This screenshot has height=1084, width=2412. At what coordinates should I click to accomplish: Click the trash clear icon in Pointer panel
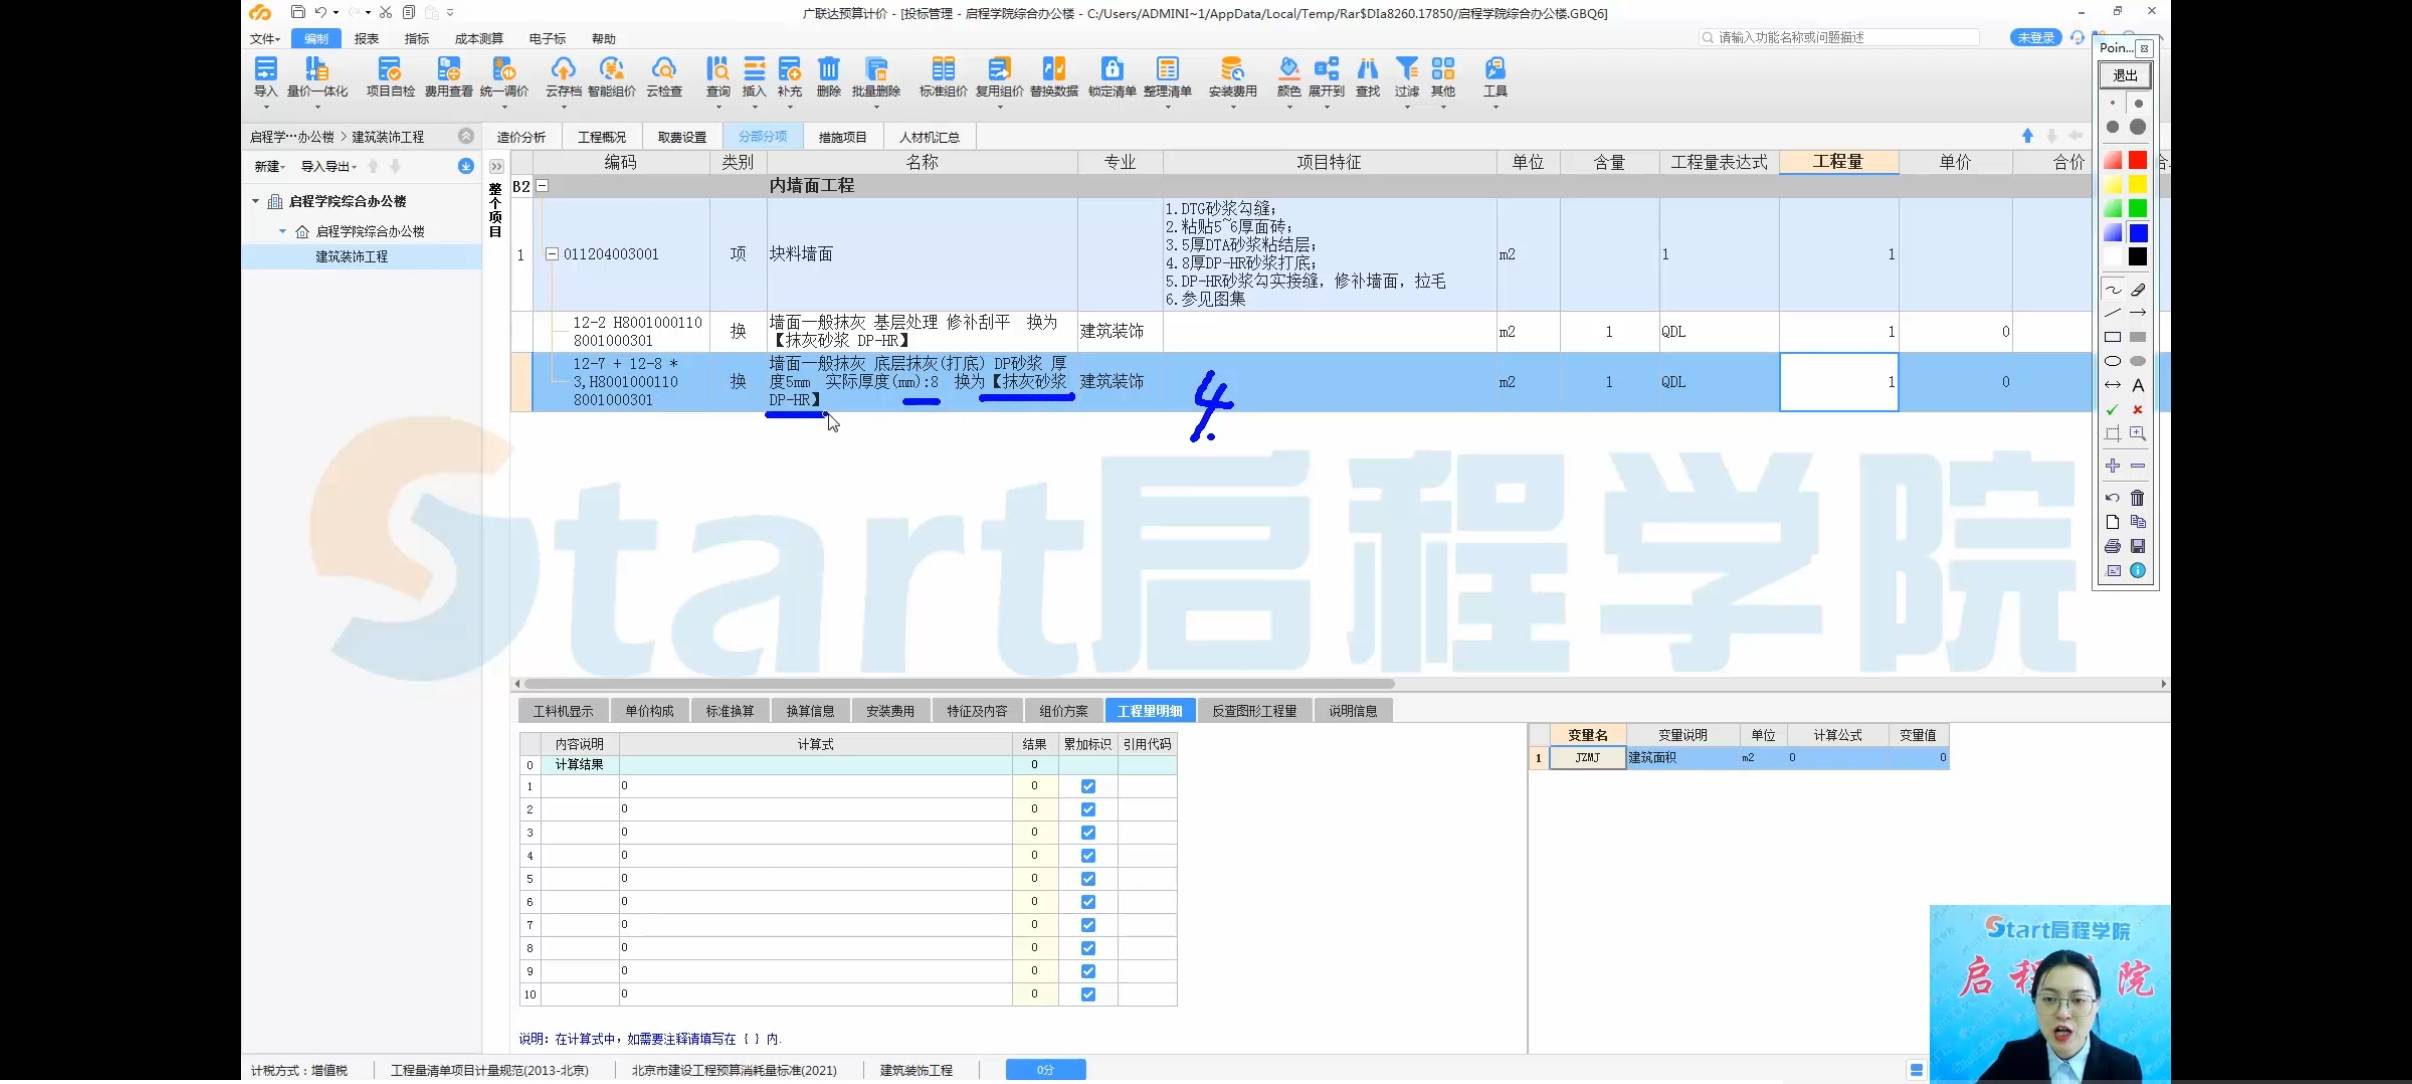click(2137, 497)
